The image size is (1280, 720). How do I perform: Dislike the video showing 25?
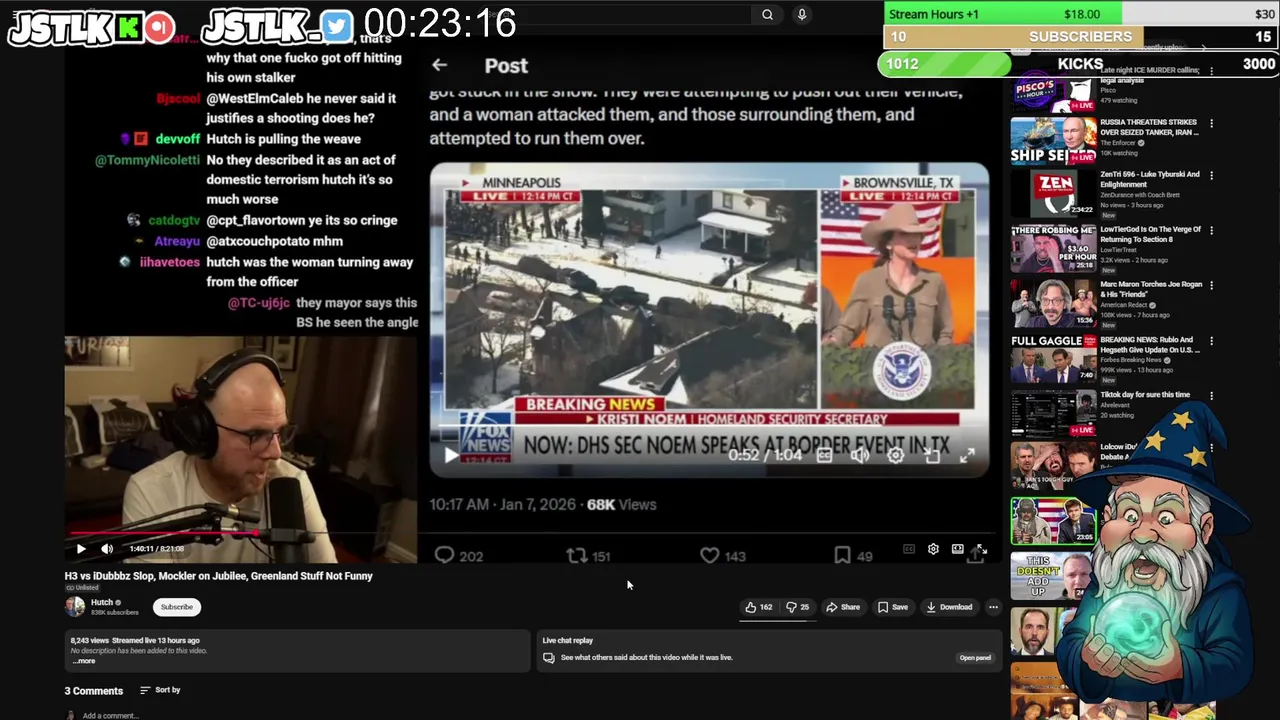pos(798,607)
